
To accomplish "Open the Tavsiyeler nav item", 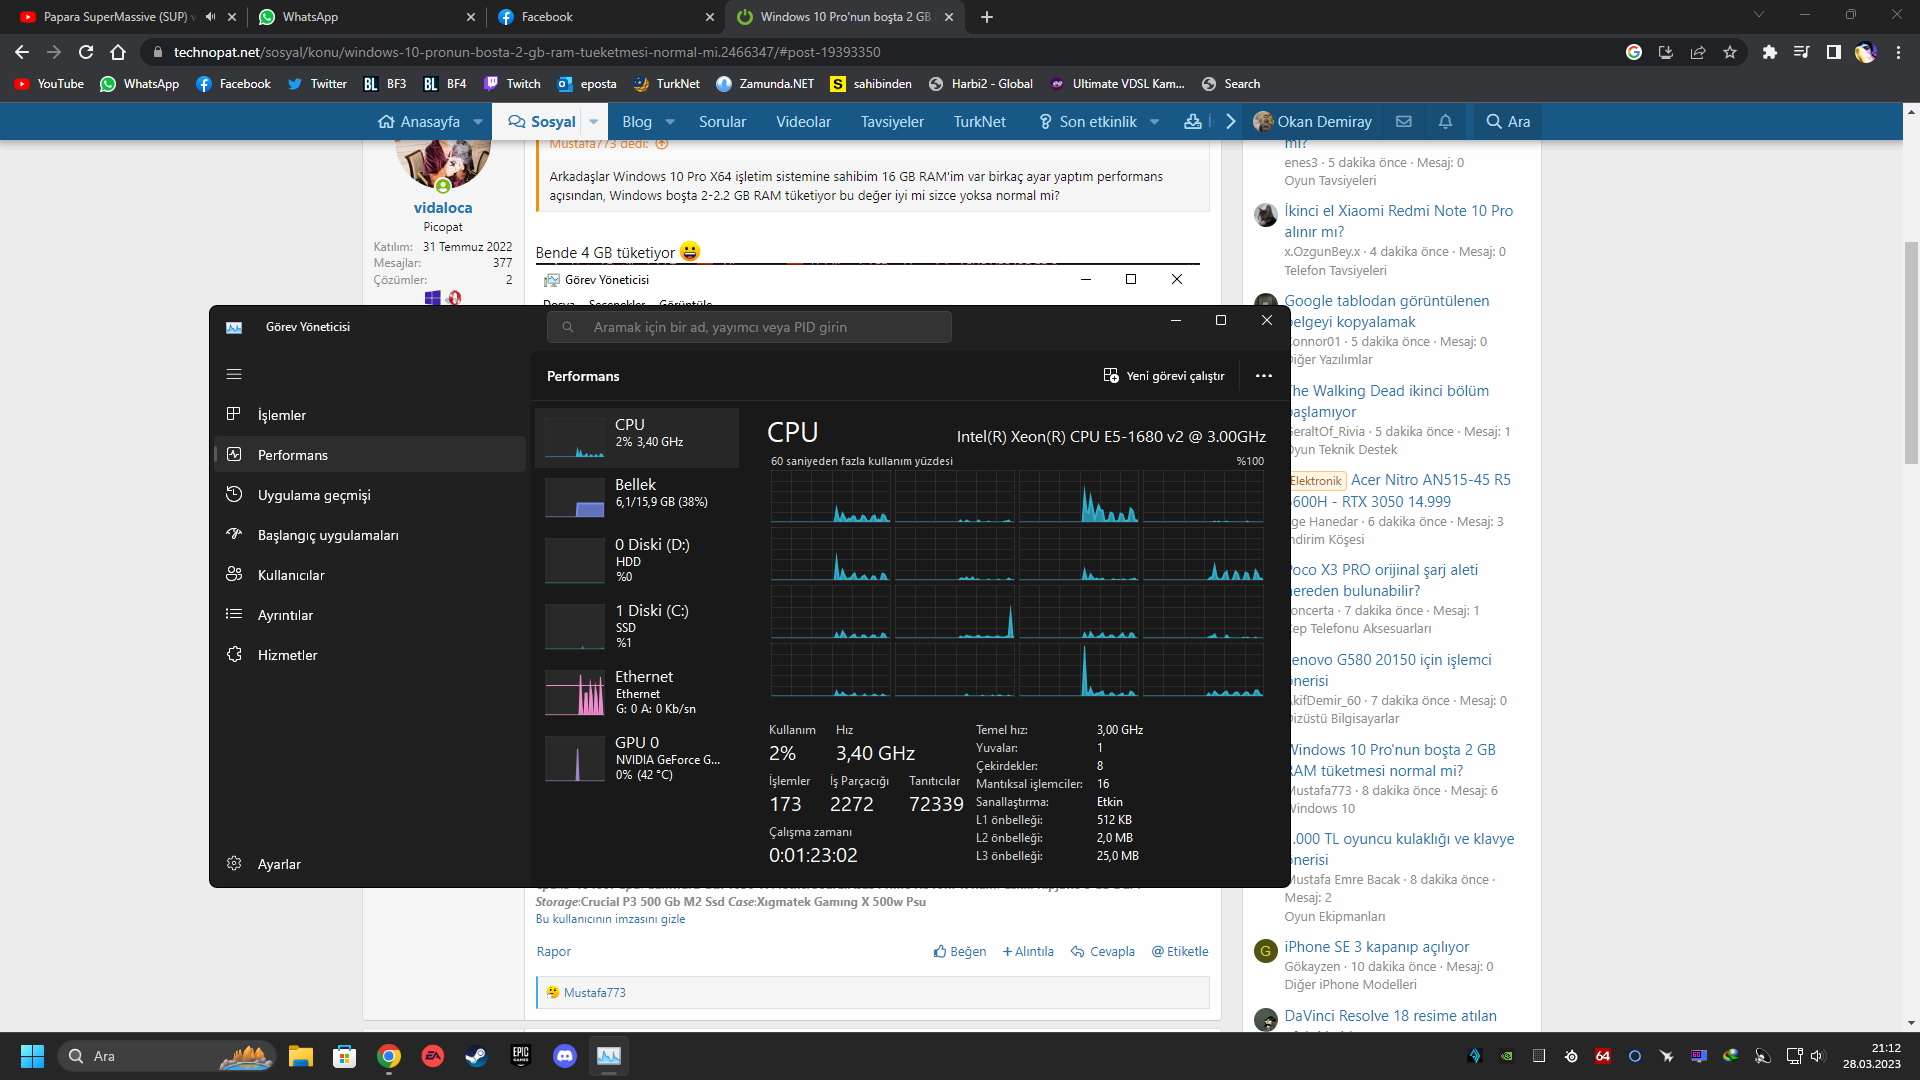I will click(892, 122).
